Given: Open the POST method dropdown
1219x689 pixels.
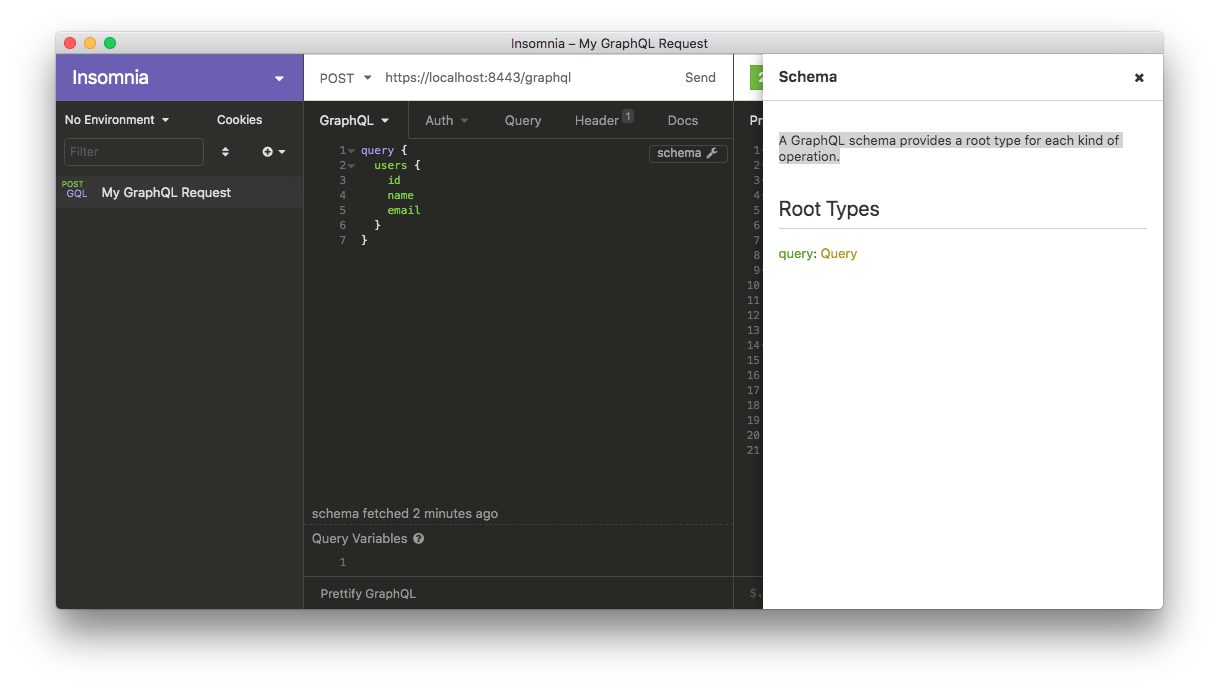Looking at the screenshot, I should (x=345, y=78).
